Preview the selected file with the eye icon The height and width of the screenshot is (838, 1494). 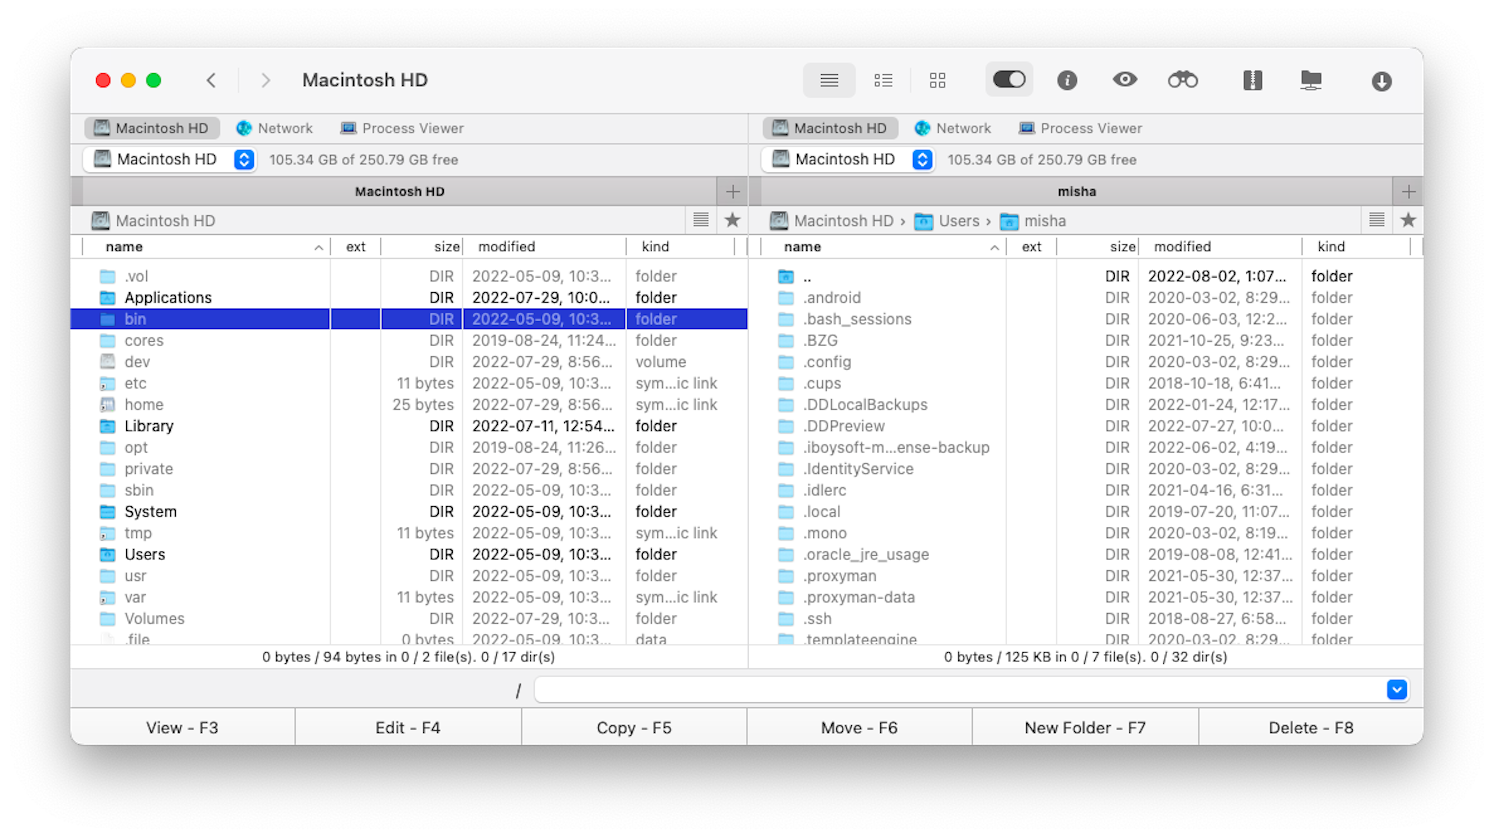[x=1124, y=79]
